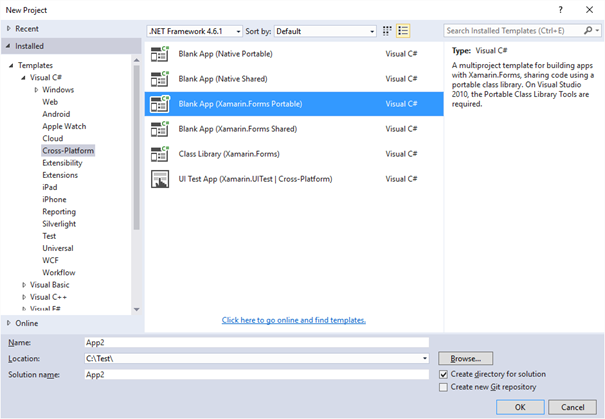605x419 pixels.
Task: Select Blank App (Native Portable) template icon
Action: [160, 54]
